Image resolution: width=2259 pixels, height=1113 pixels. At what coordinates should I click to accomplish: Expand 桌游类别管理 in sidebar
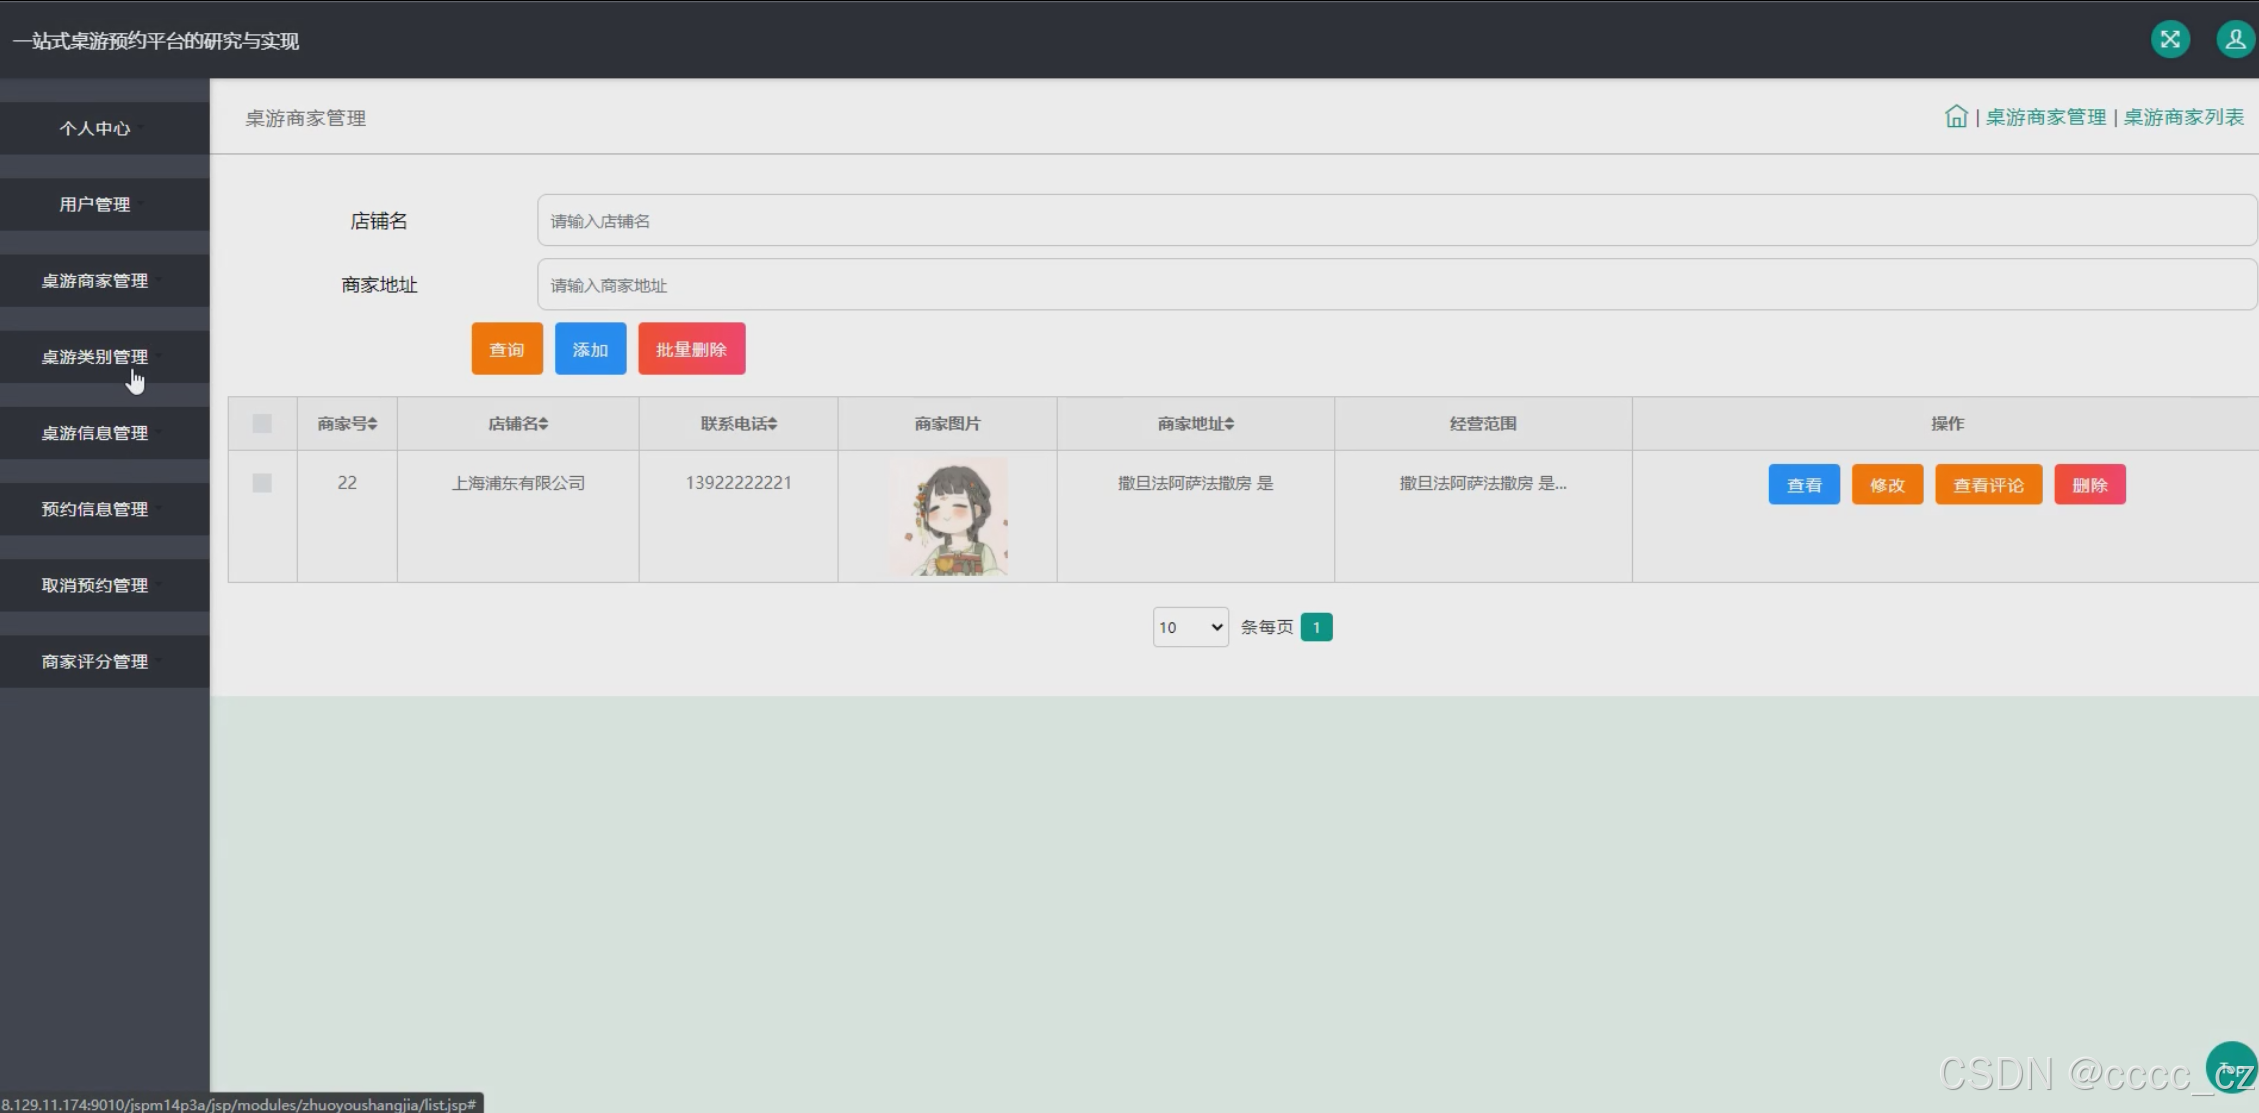coord(95,357)
